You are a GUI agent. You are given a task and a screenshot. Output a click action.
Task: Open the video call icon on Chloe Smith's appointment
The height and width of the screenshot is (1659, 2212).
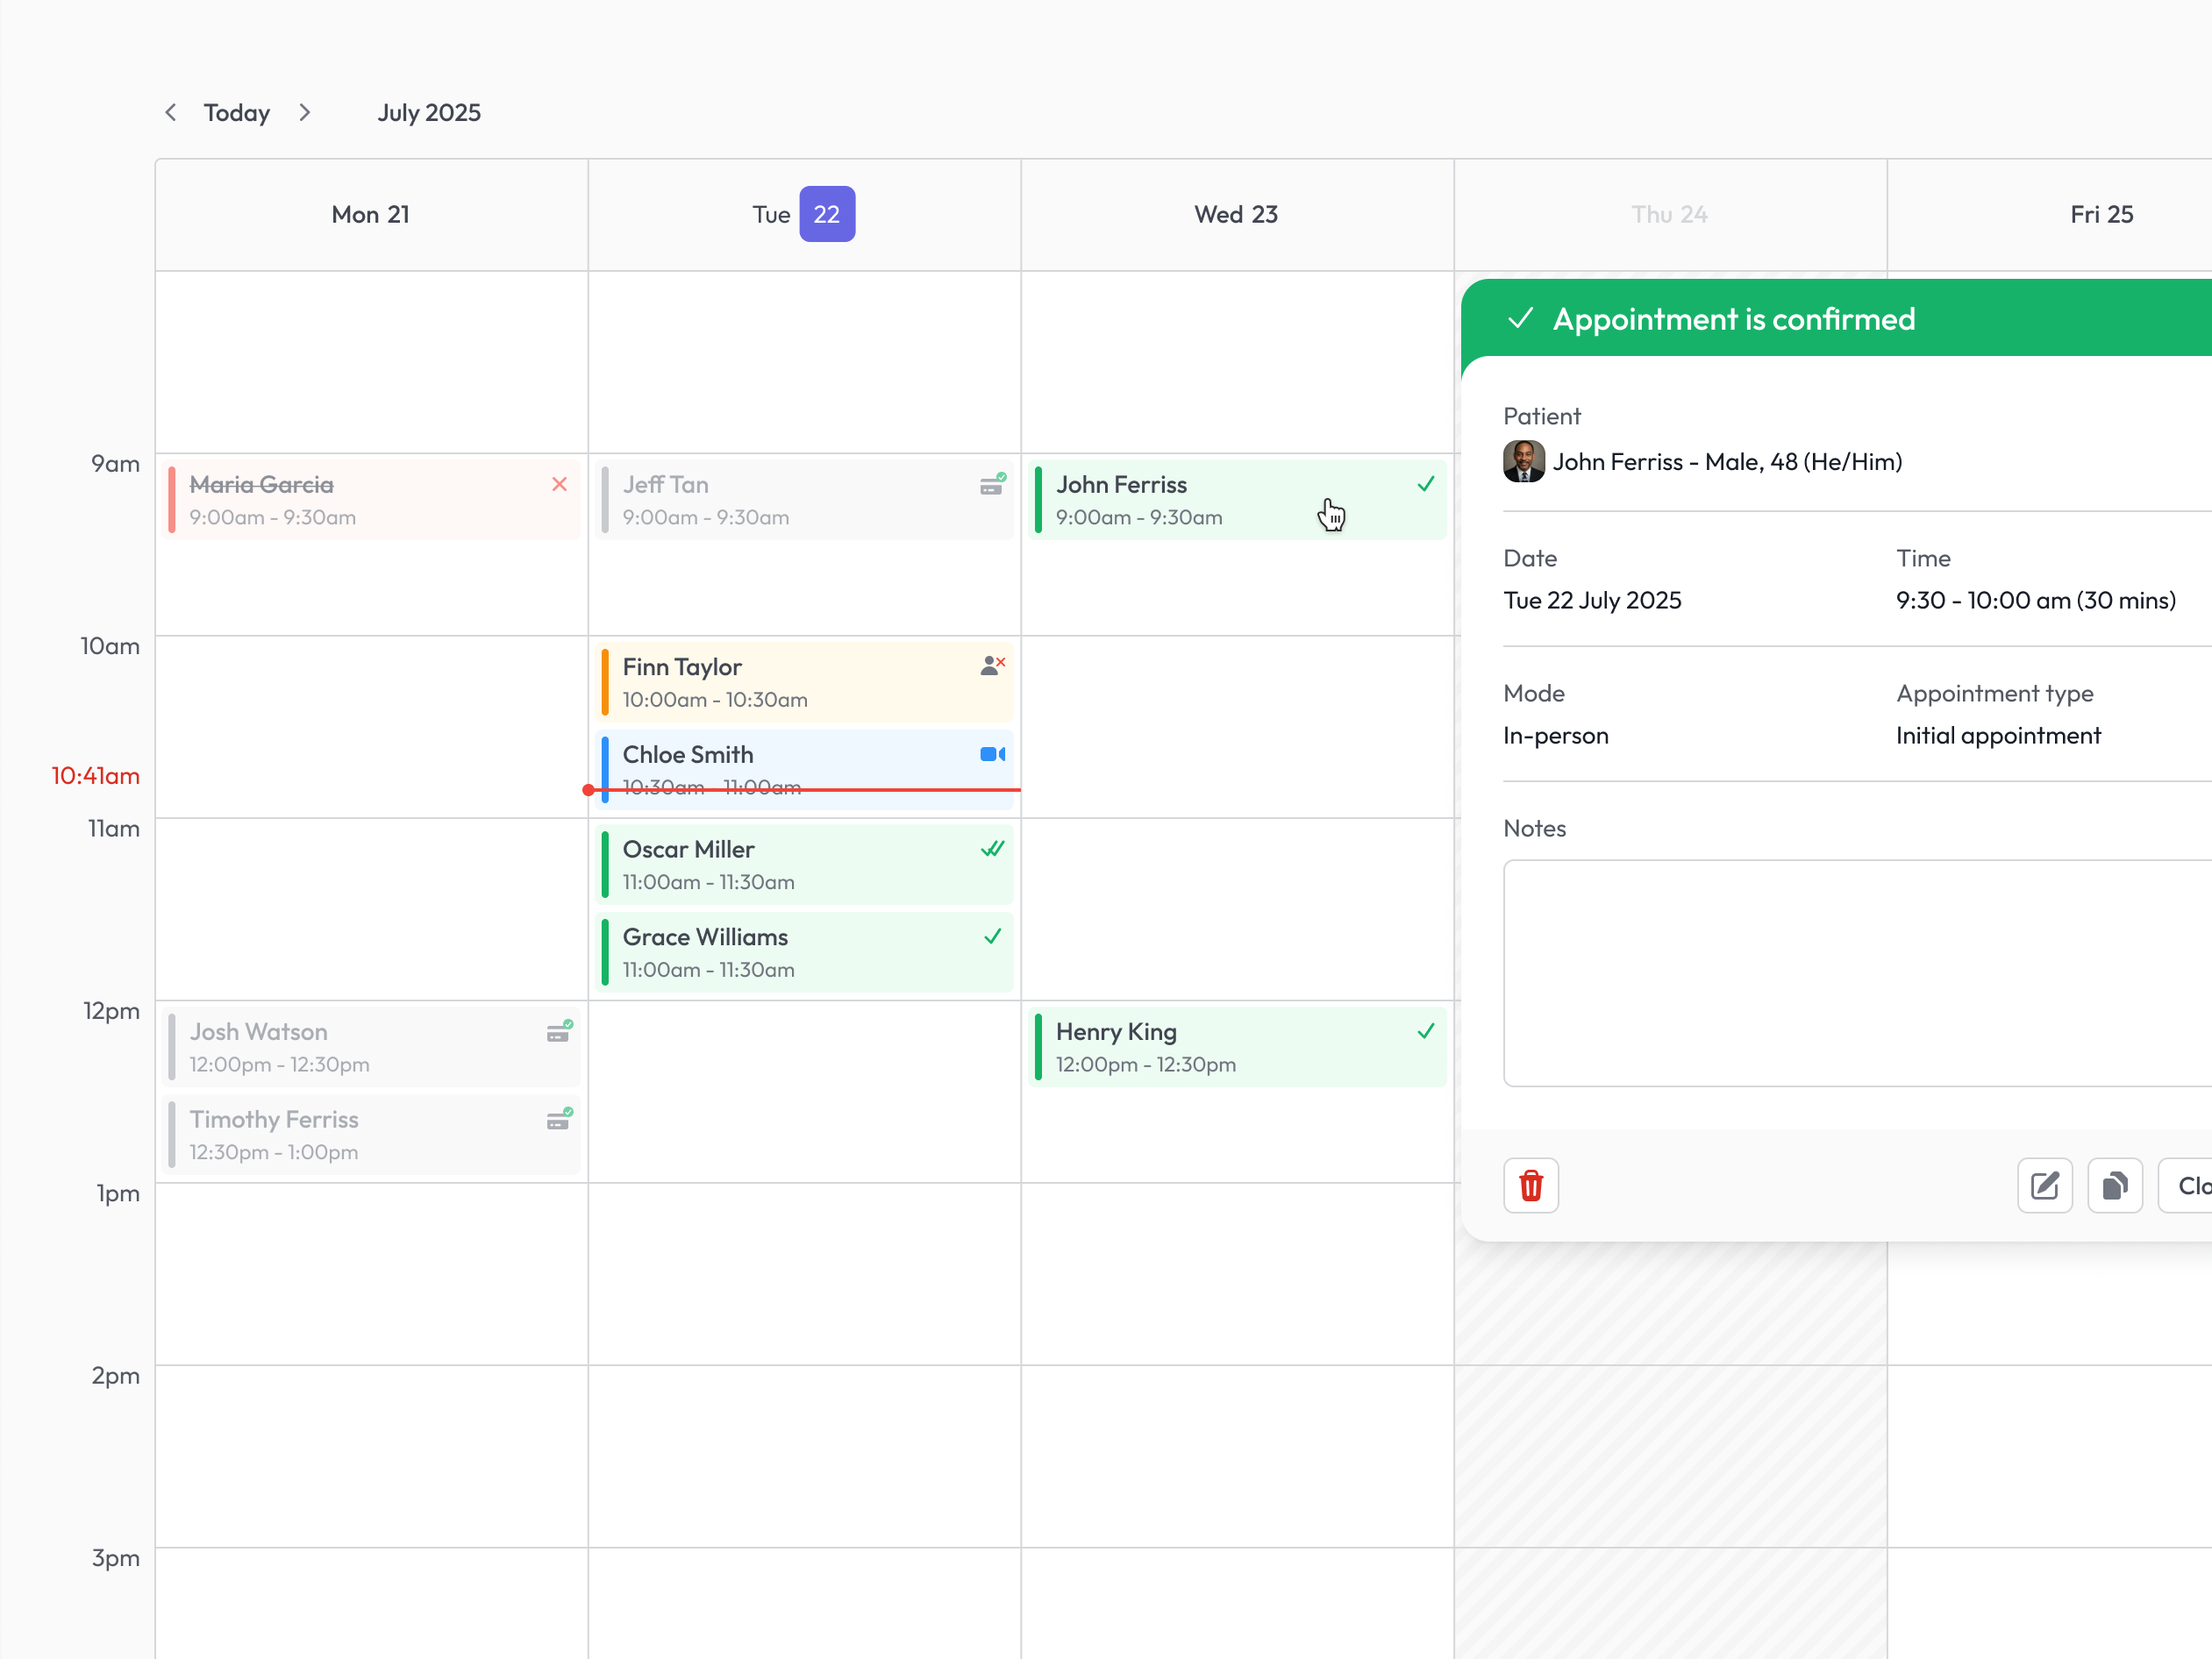[x=991, y=754]
